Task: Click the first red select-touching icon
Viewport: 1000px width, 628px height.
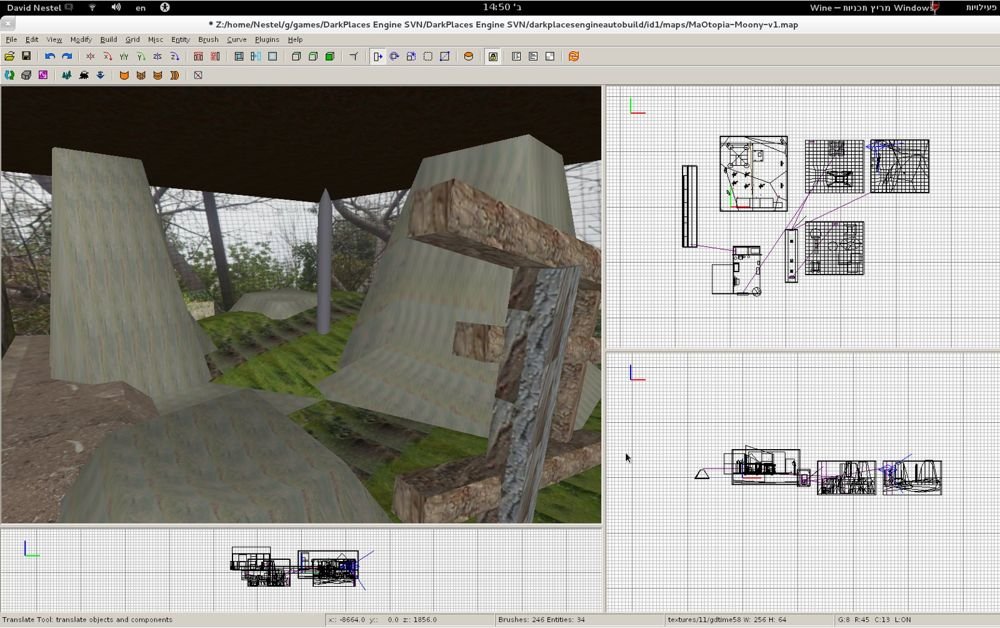Action: 198,56
